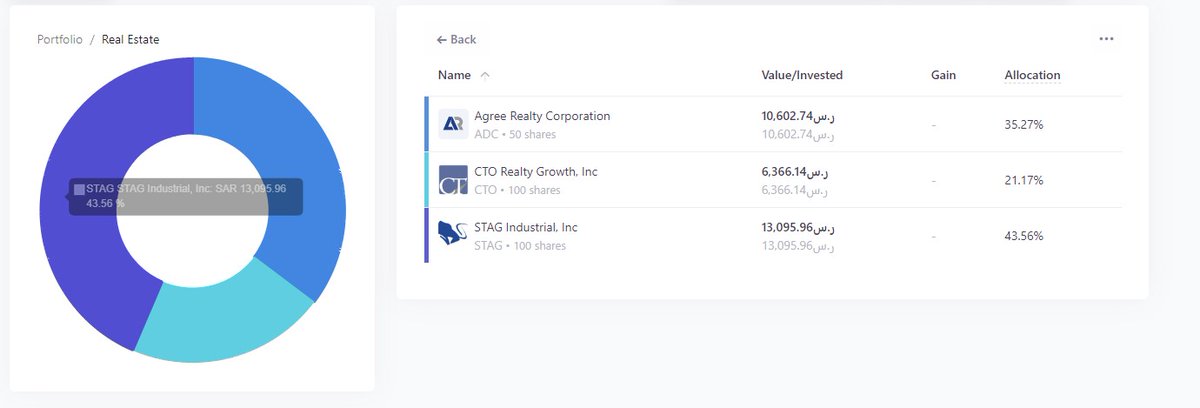Click the 13,095.96 value in the STAG row
Image resolution: width=1200 pixels, height=408 pixels.
coord(798,228)
